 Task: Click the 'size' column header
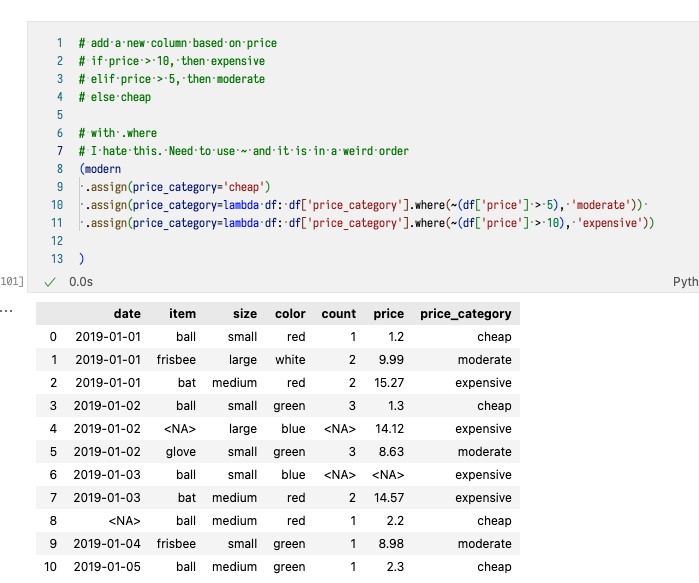click(x=245, y=314)
